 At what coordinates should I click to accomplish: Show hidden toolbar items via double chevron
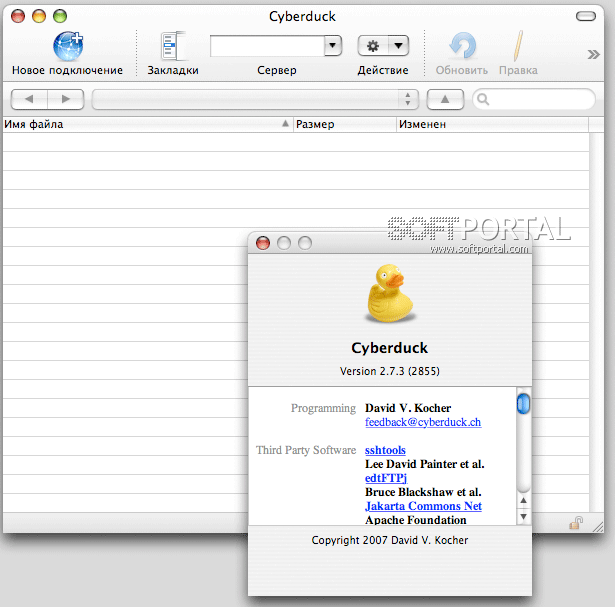[x=593, y=54]
